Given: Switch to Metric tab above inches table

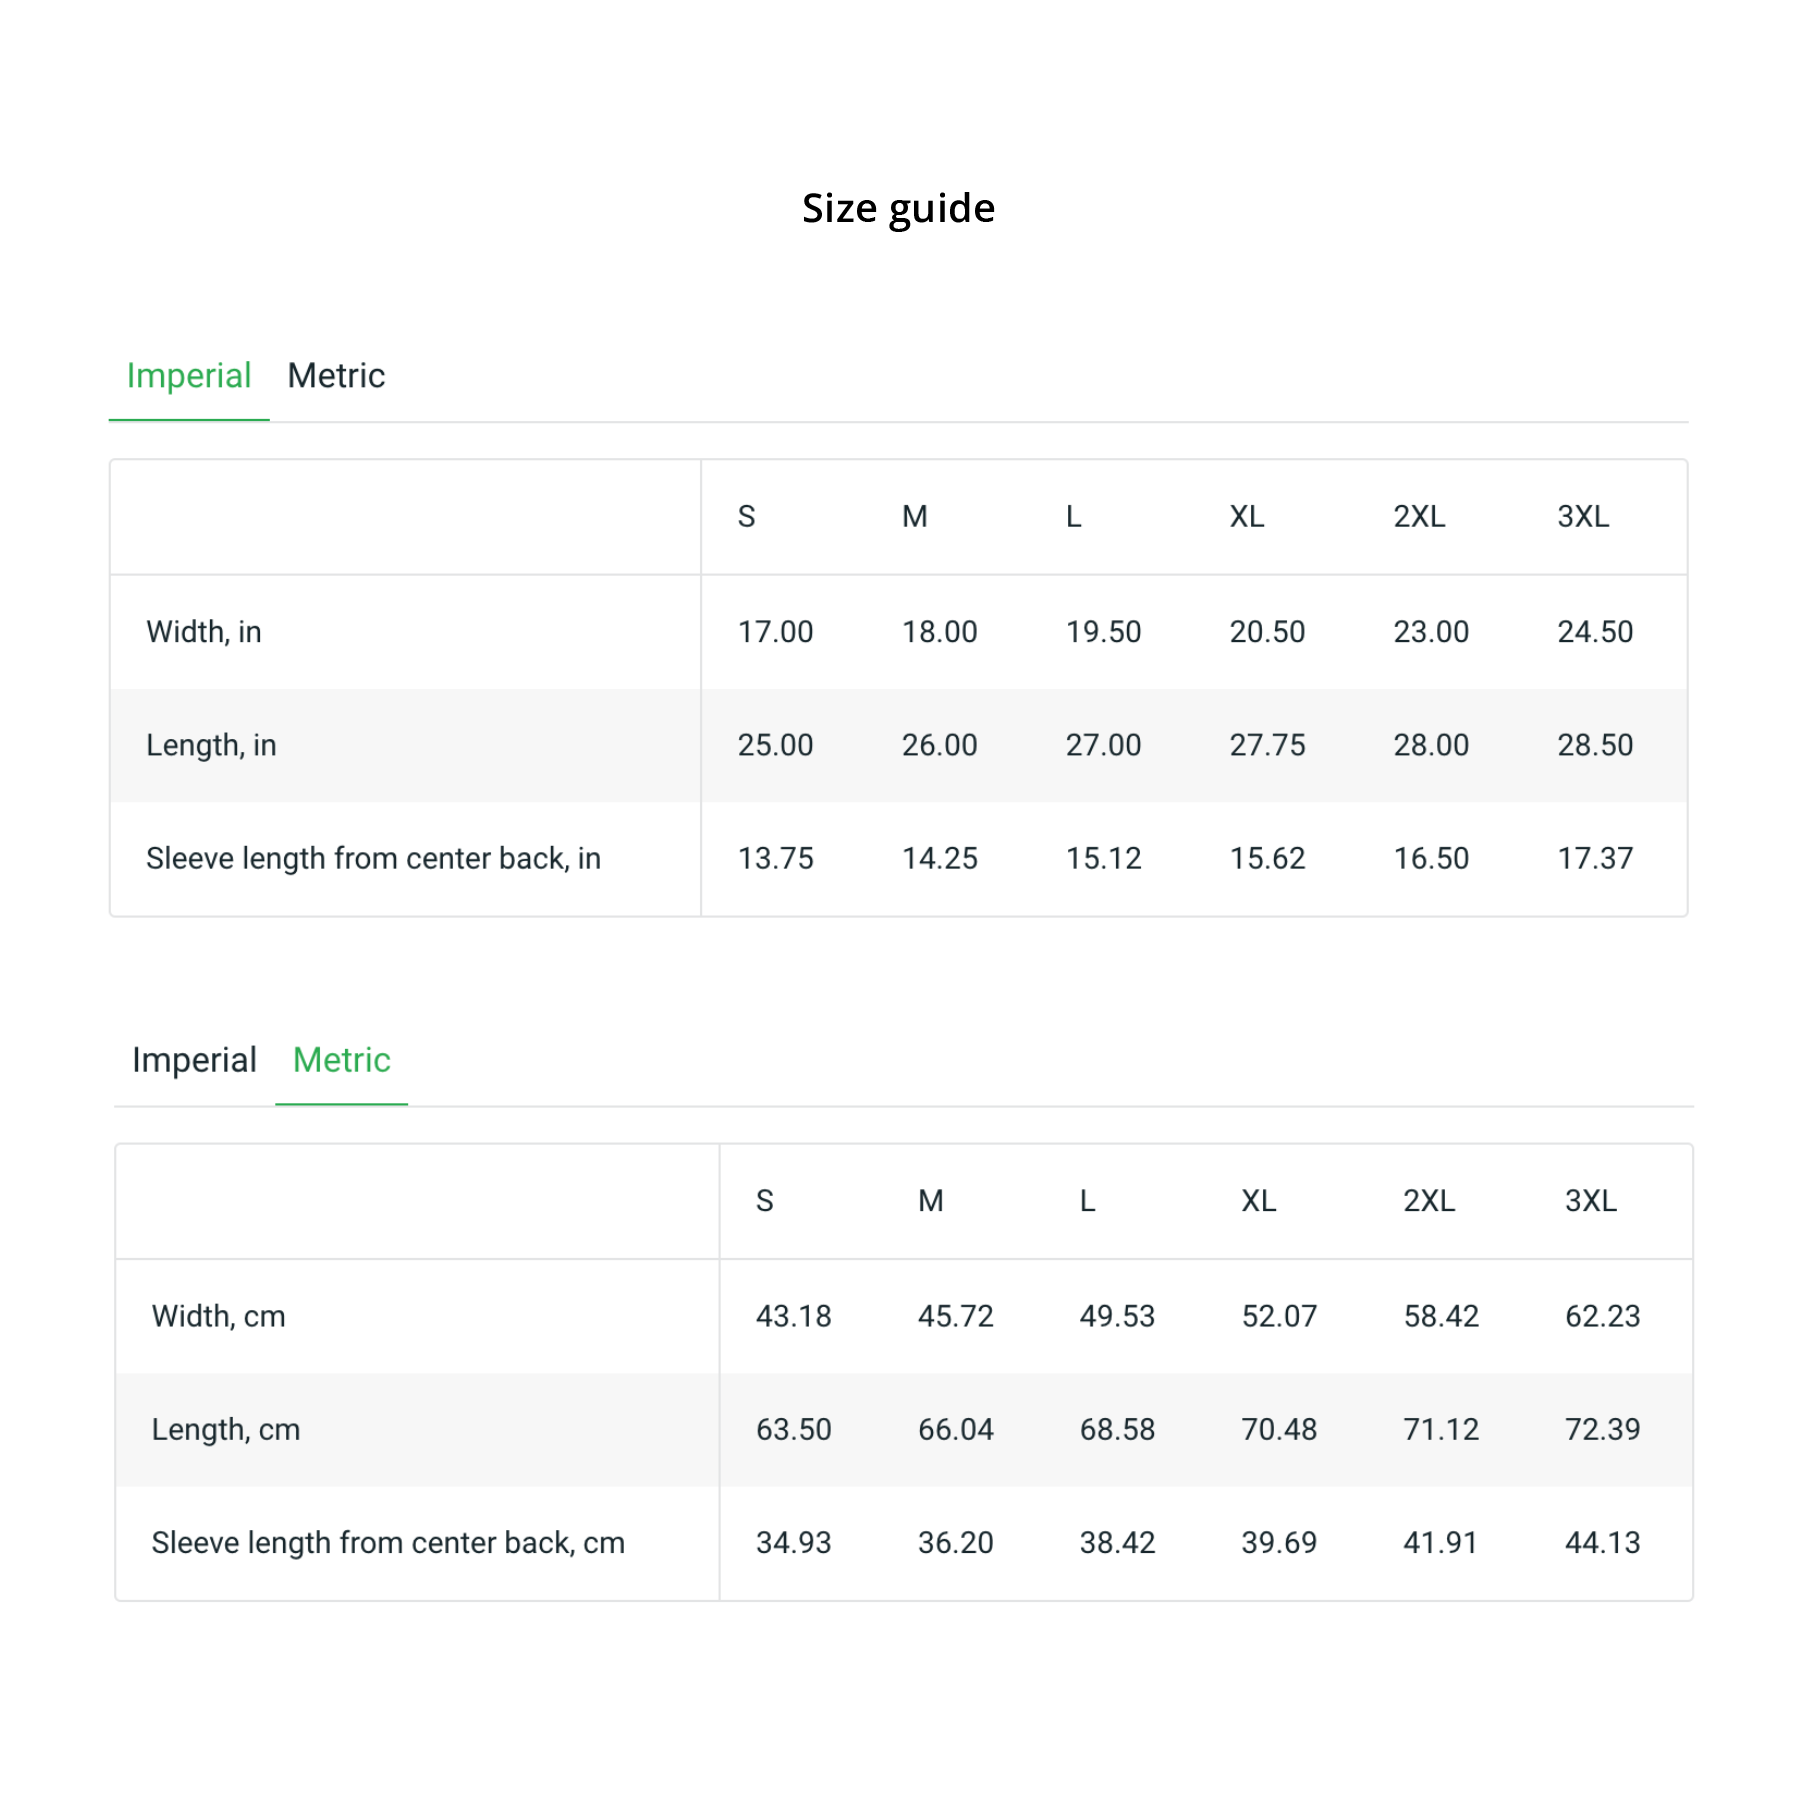Looking at the screenshot, I should pos(336,376).
